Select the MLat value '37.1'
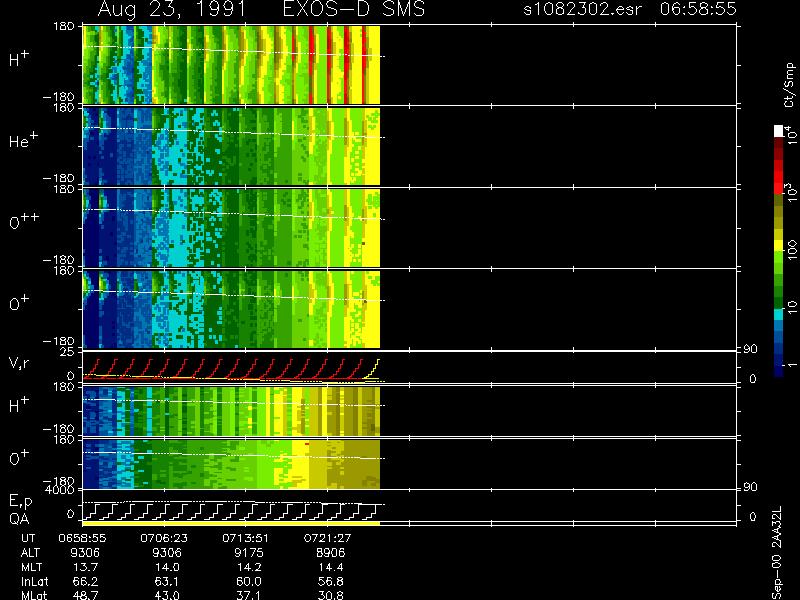 [x=249, y=595]
